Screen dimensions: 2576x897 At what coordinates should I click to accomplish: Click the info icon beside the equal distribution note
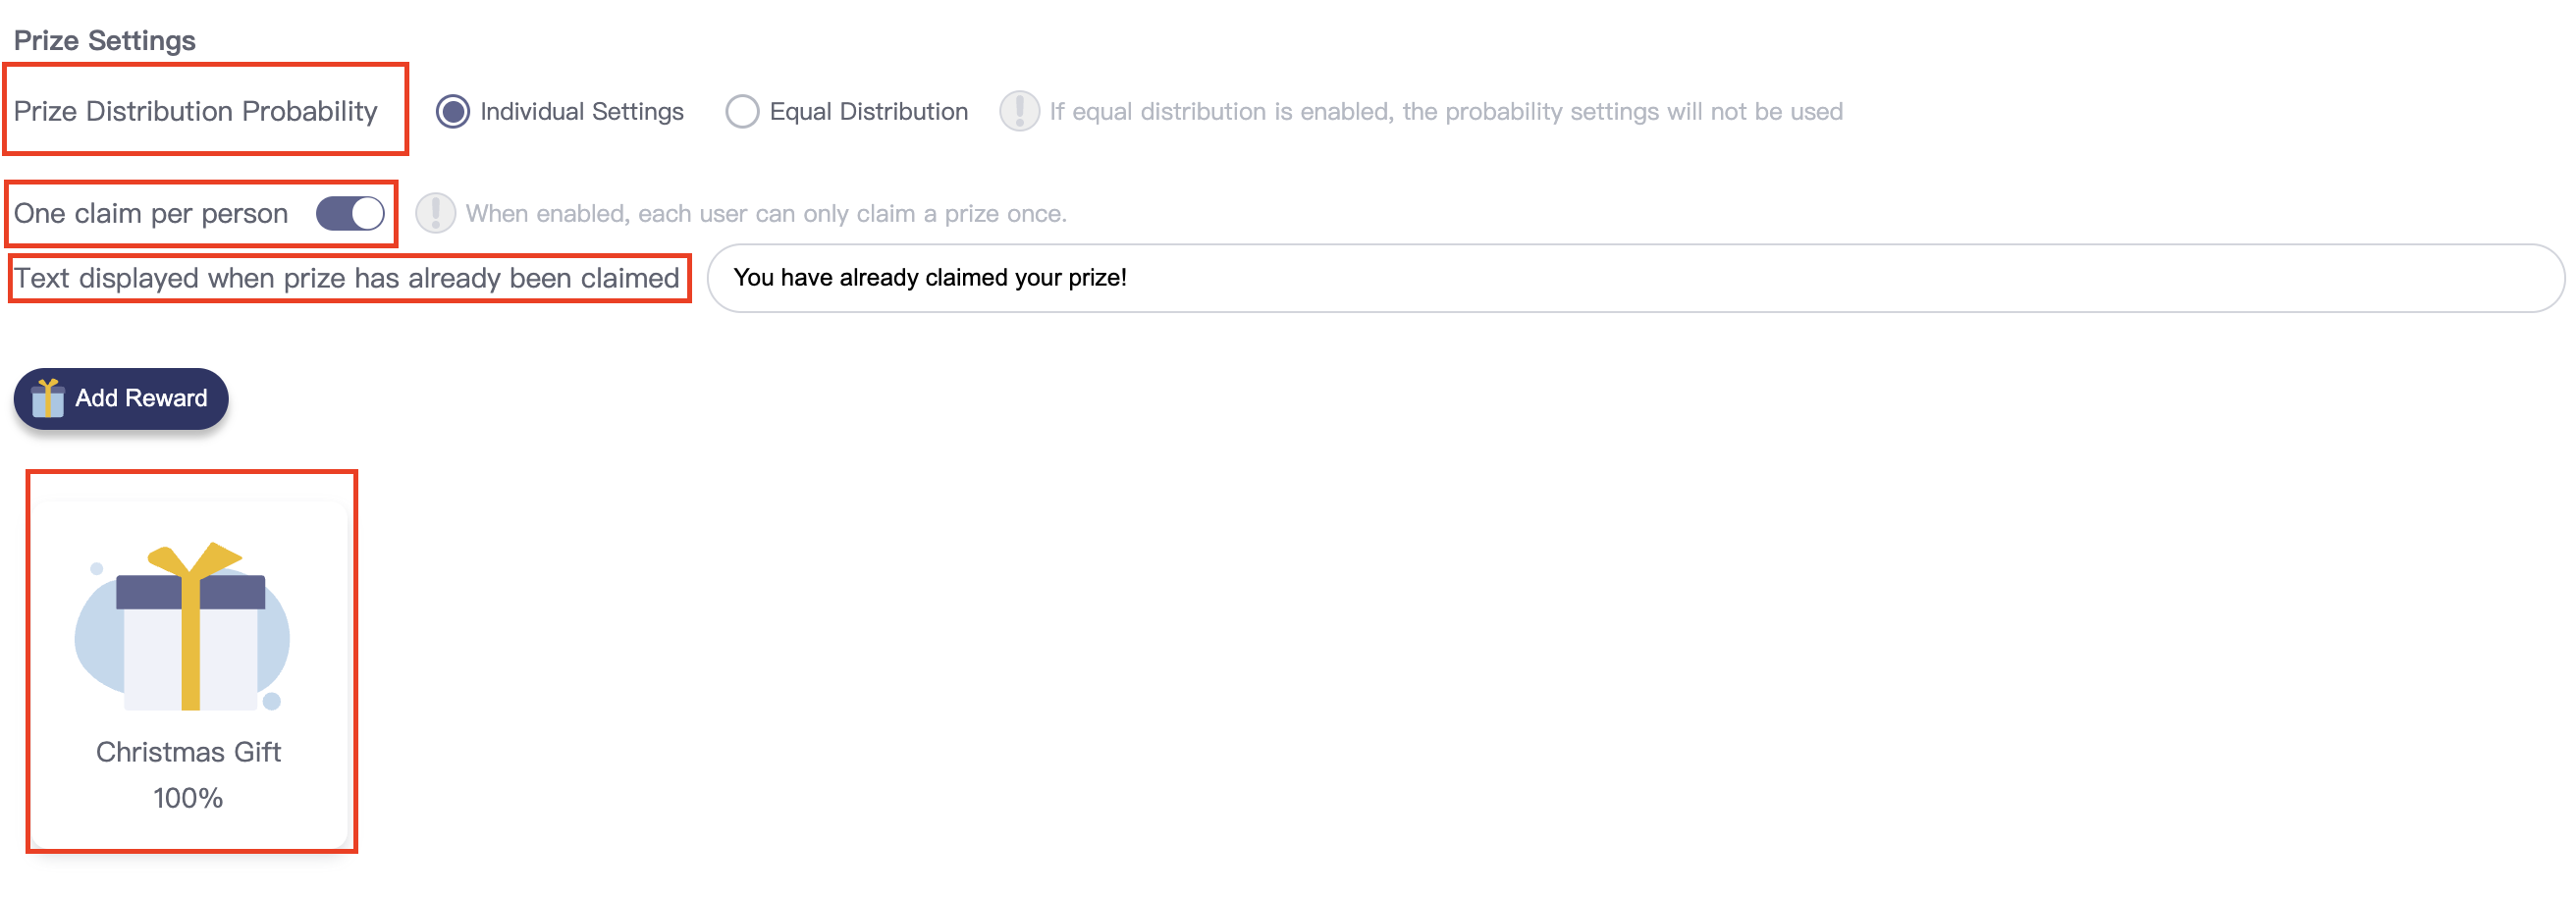(x=1019, y=111)
